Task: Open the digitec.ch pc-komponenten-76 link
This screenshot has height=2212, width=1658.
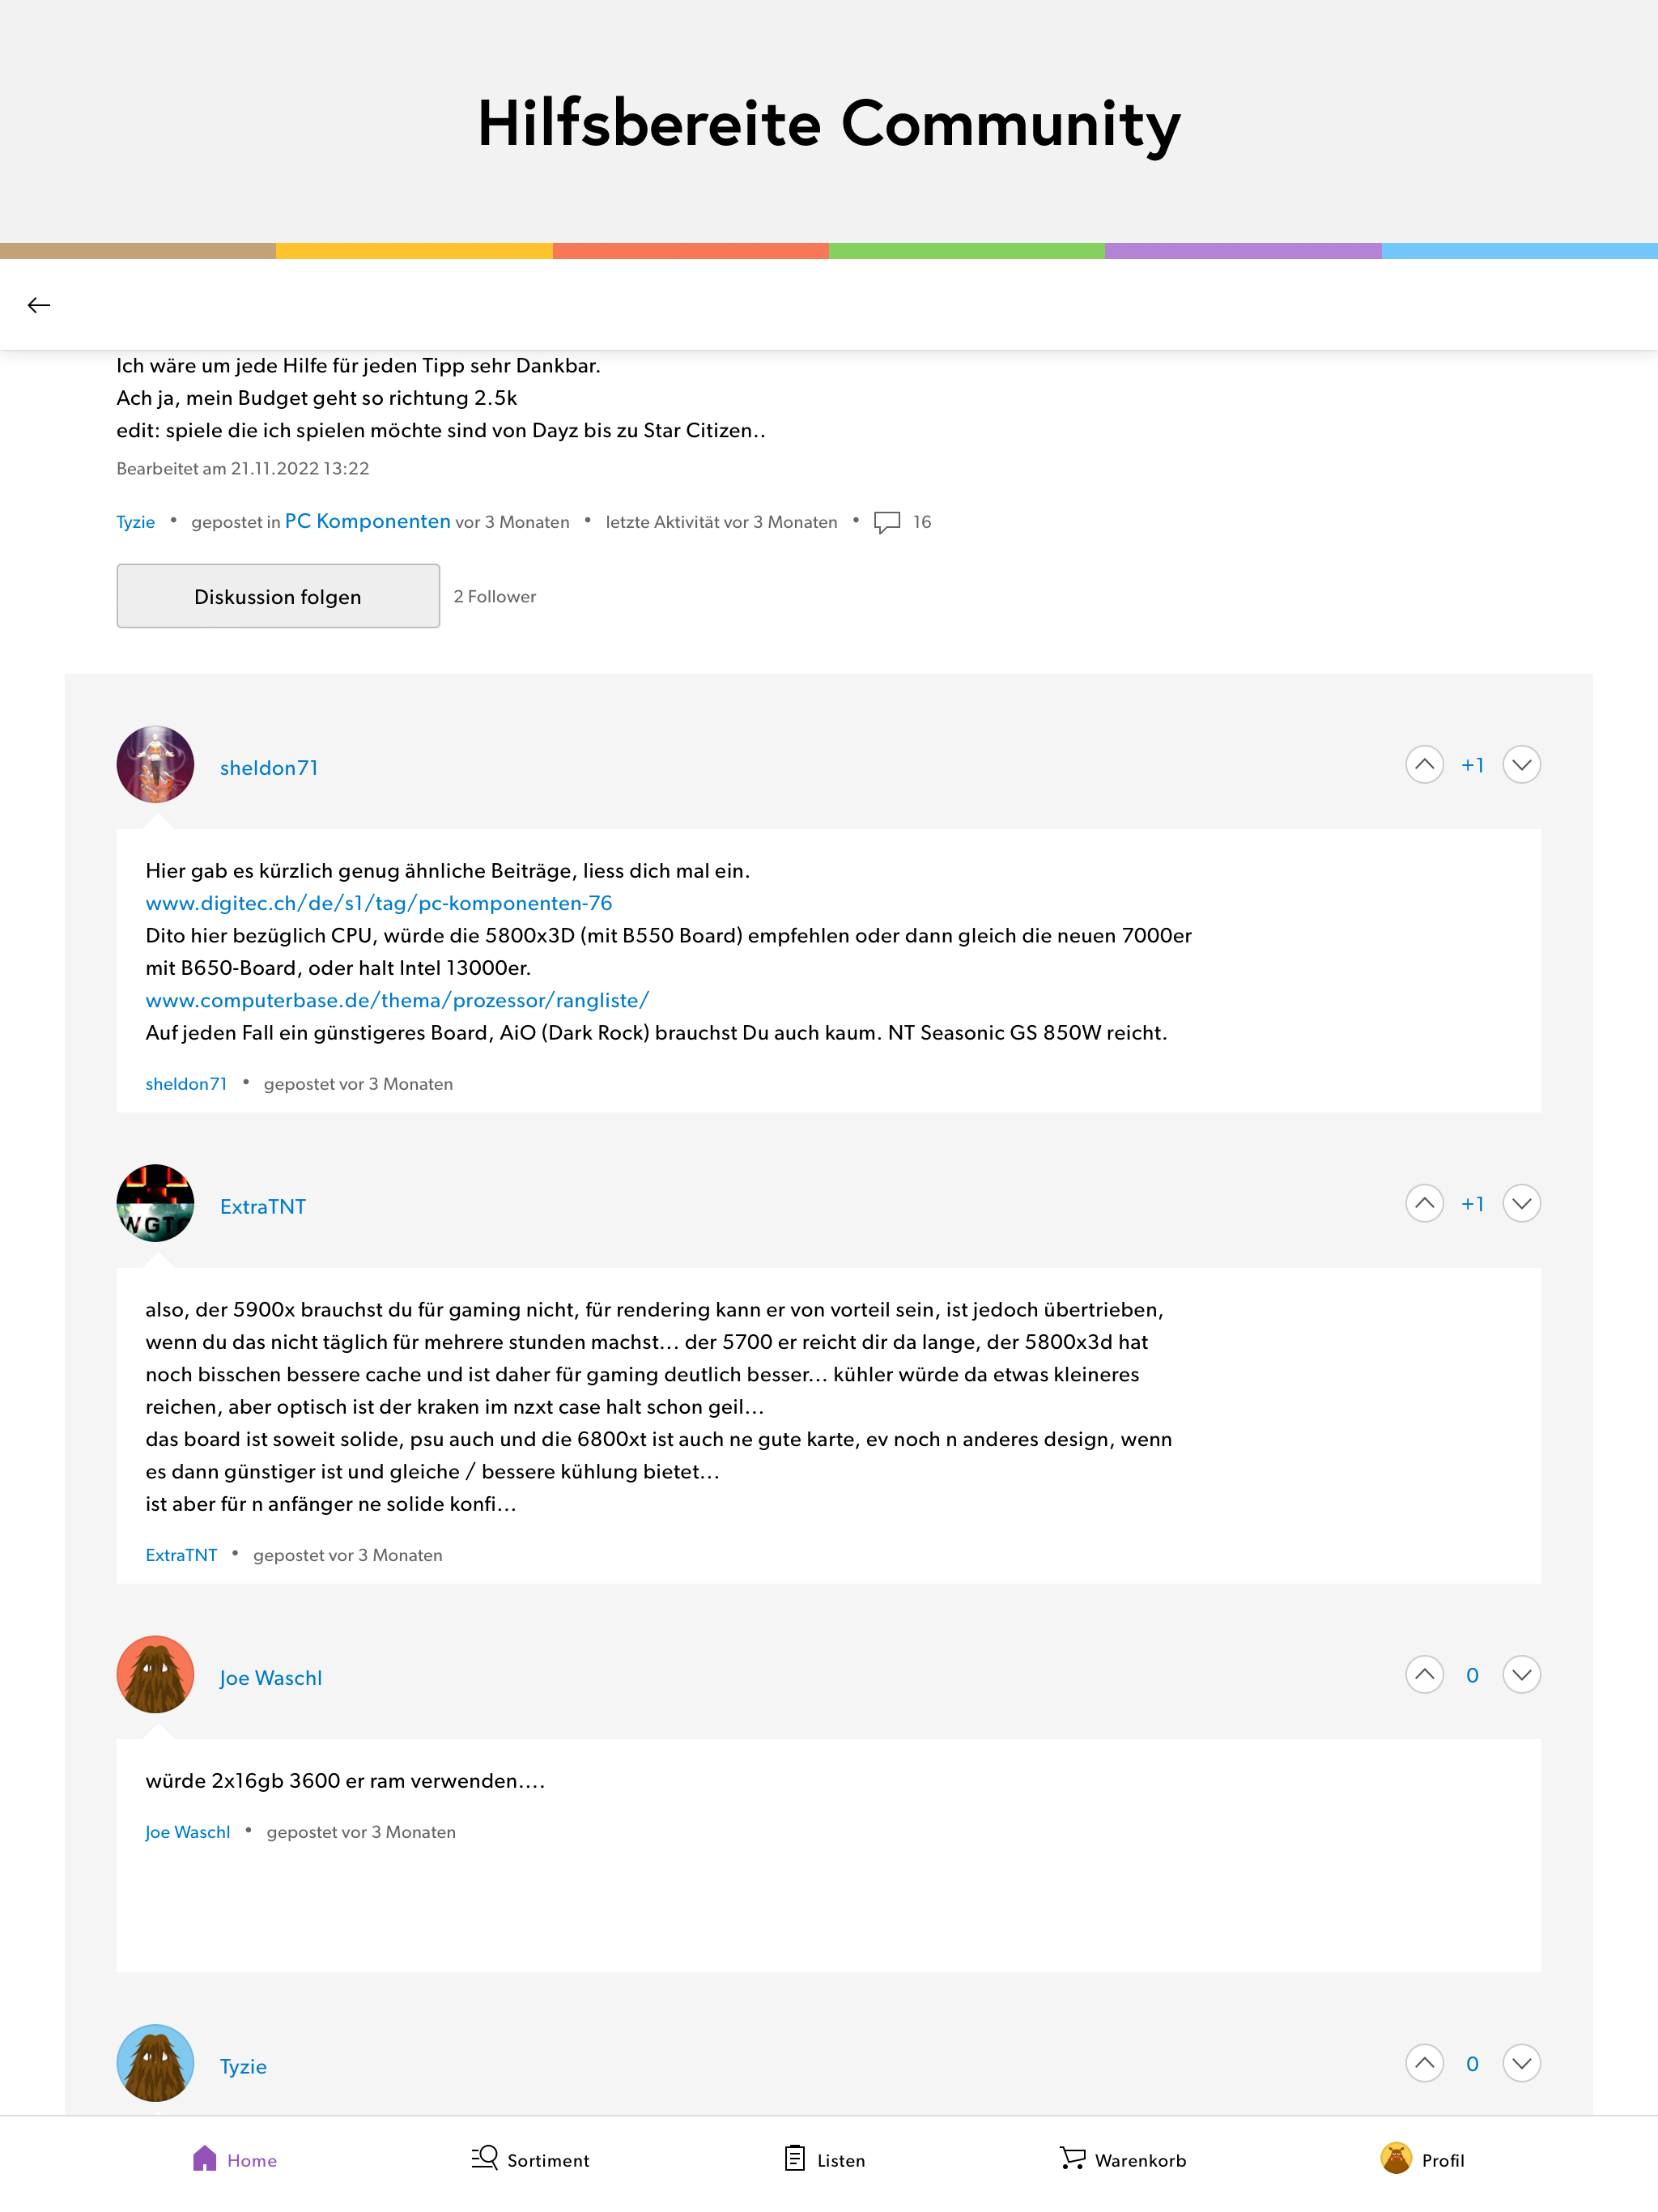Action: [x=378, y=903]
